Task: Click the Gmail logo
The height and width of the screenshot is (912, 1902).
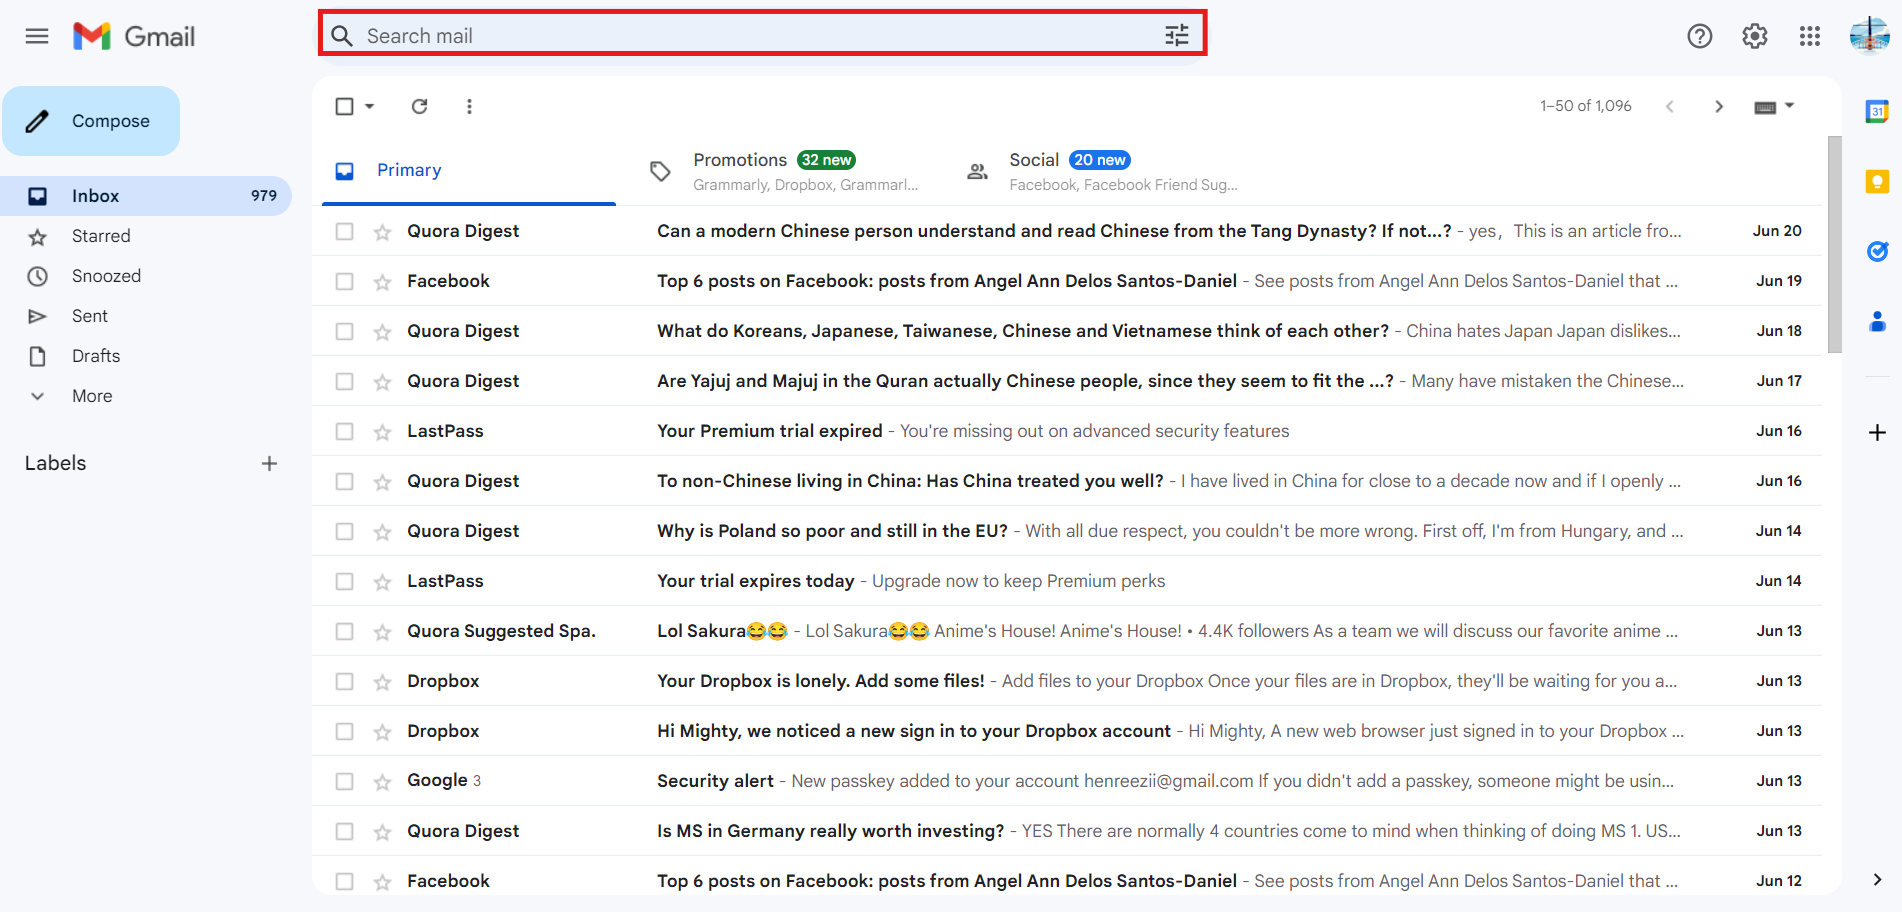Action: [134, 36]
